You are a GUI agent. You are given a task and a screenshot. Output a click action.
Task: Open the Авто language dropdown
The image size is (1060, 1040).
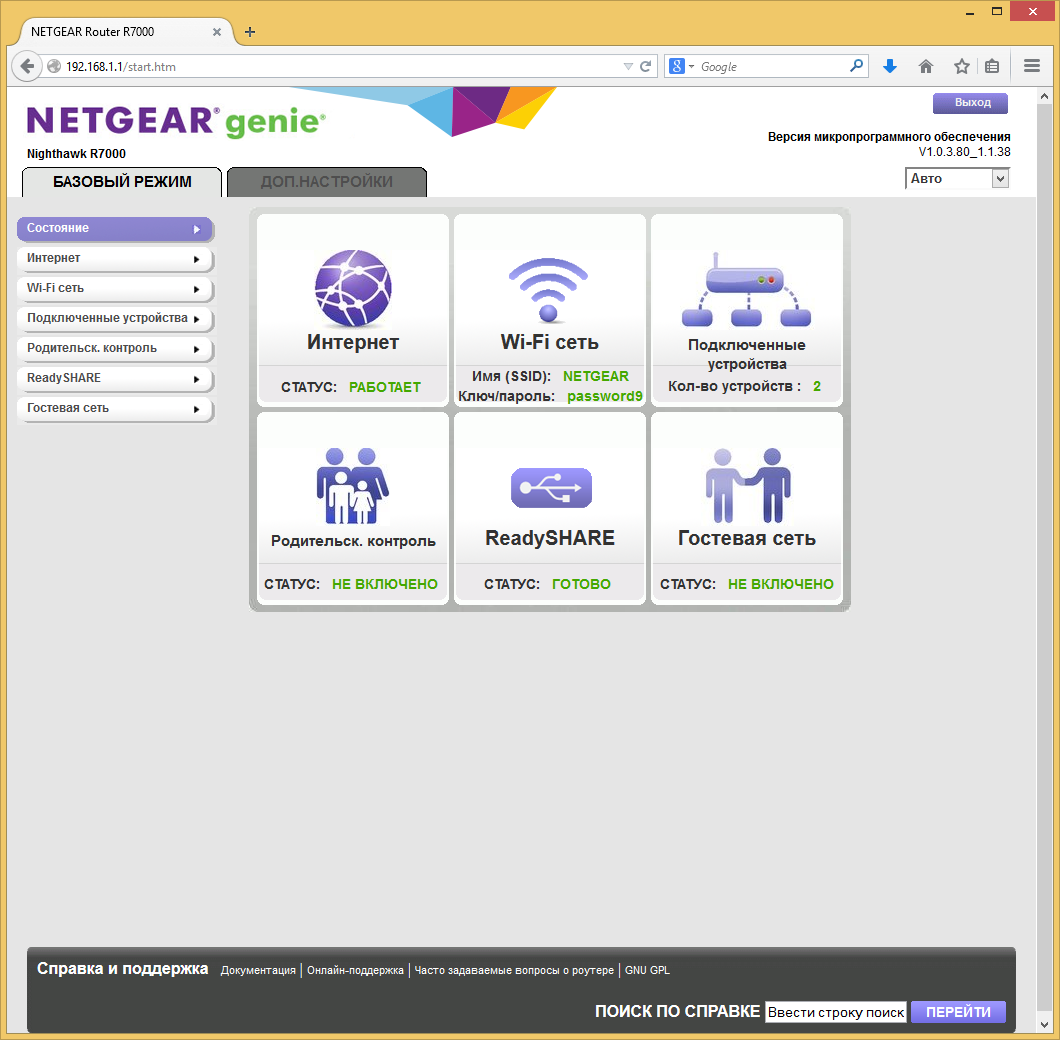[x=957, y=179]
